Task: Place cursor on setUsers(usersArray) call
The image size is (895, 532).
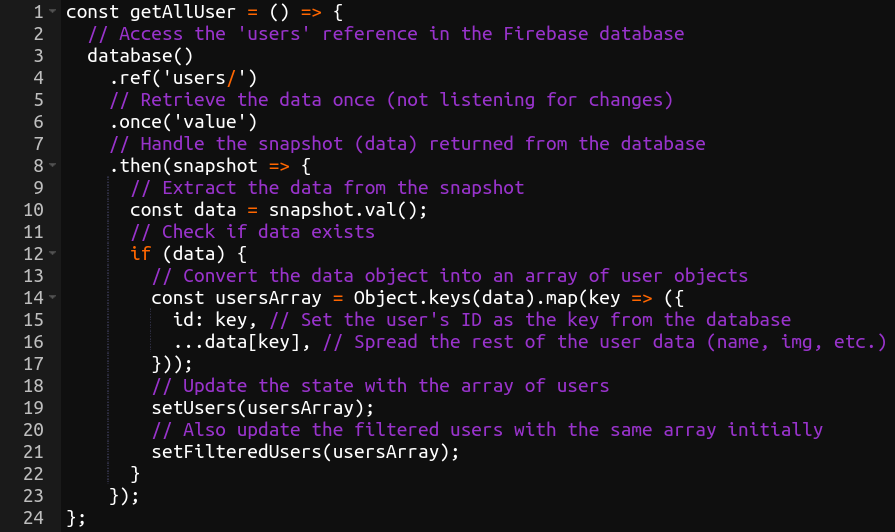Action: [x=262, y=408]
